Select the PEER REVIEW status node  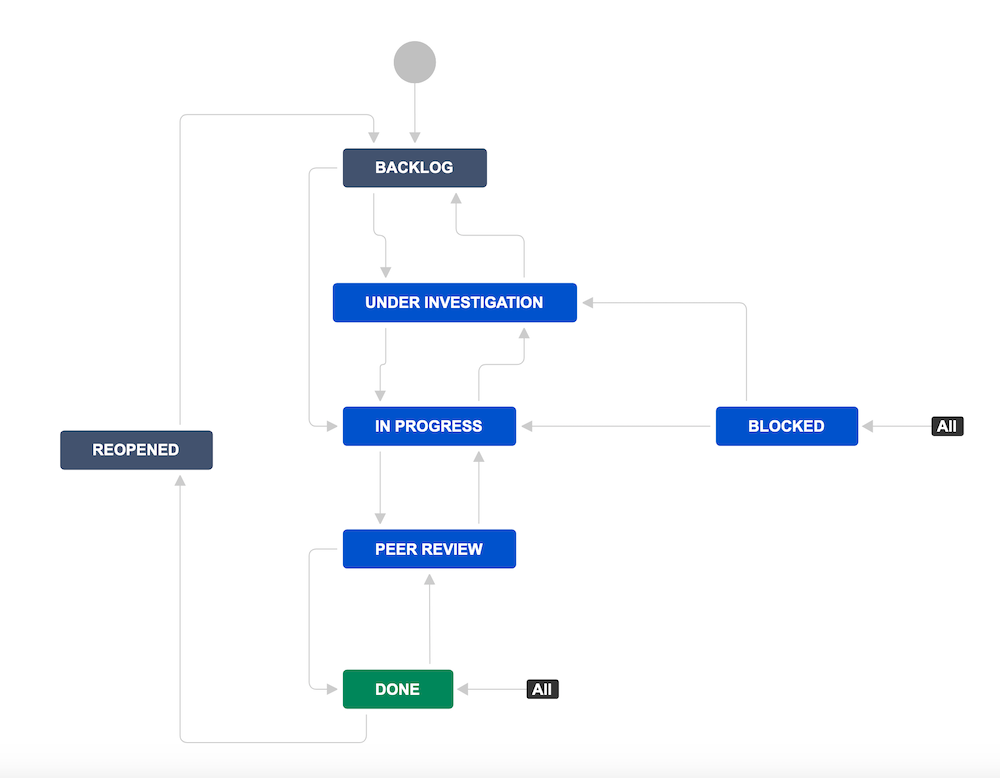(x=429, y=548)
